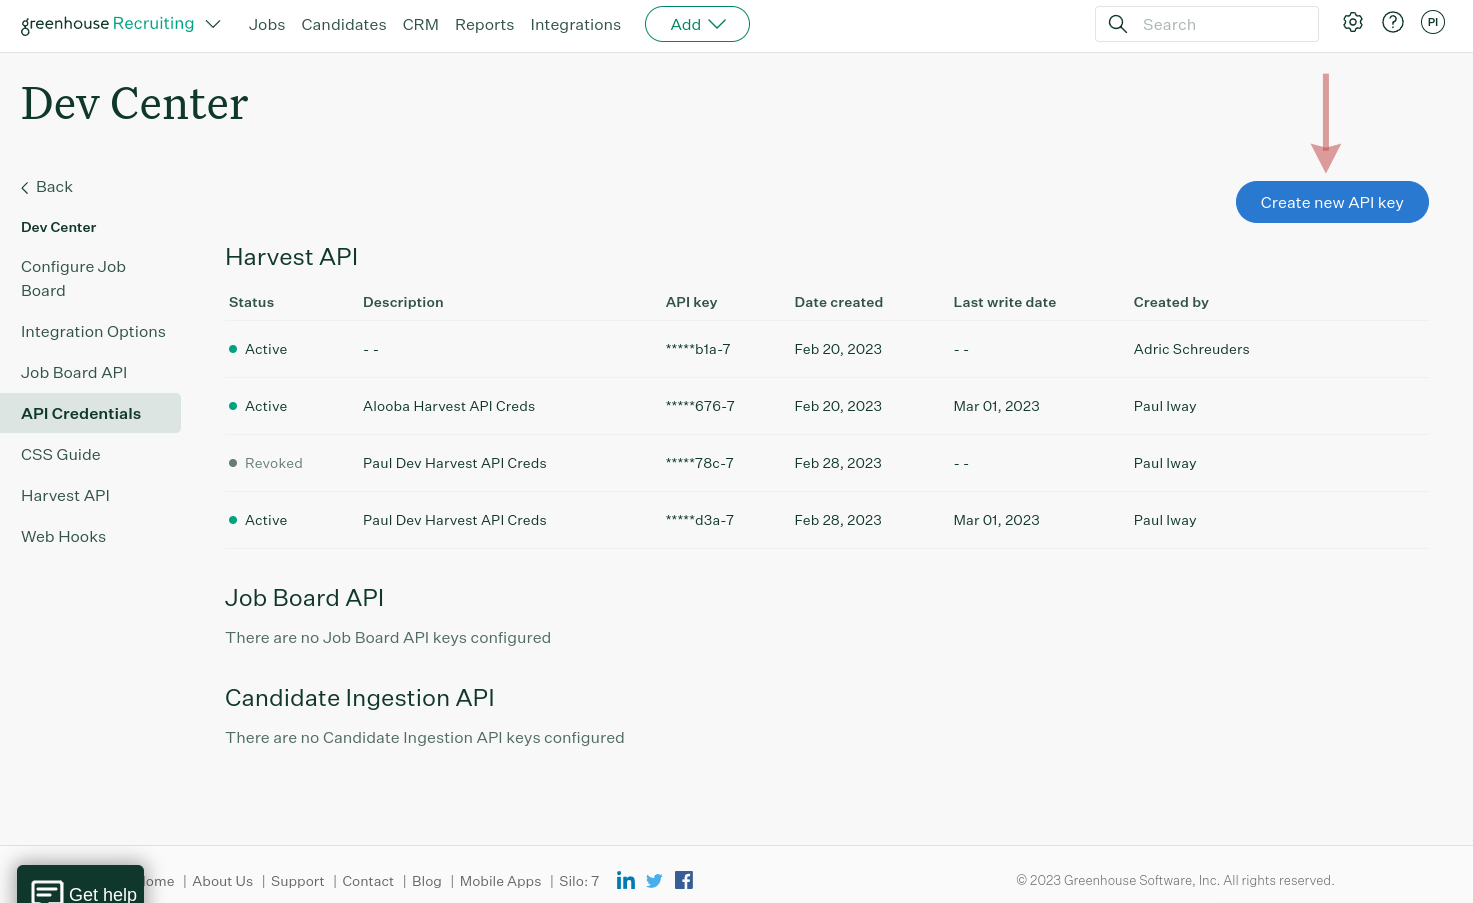1473x903 pixels.
Task: Open Harvest API sidebar item
Action: [x=65, y=496]
